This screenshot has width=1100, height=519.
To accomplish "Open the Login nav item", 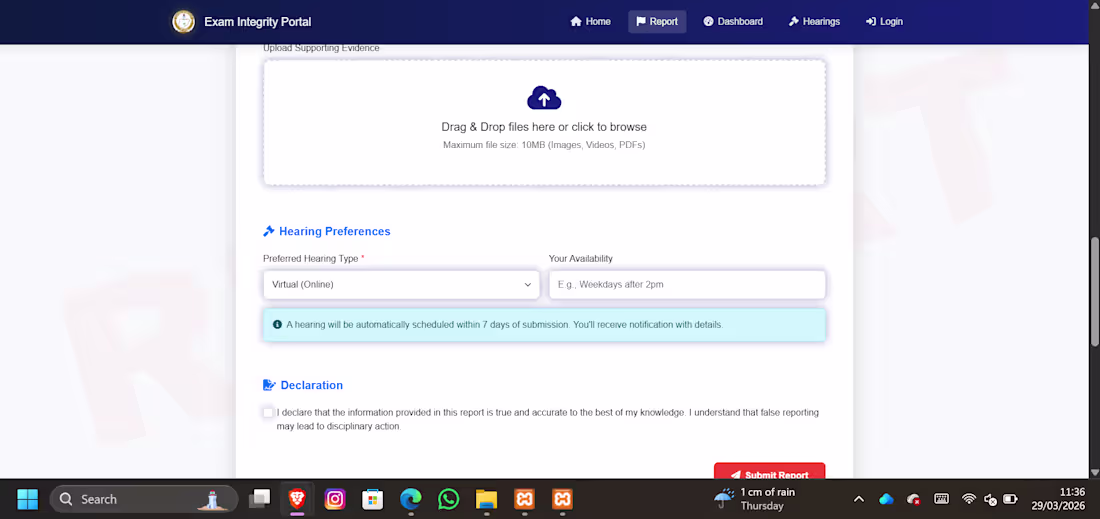I will coord(884,22).
